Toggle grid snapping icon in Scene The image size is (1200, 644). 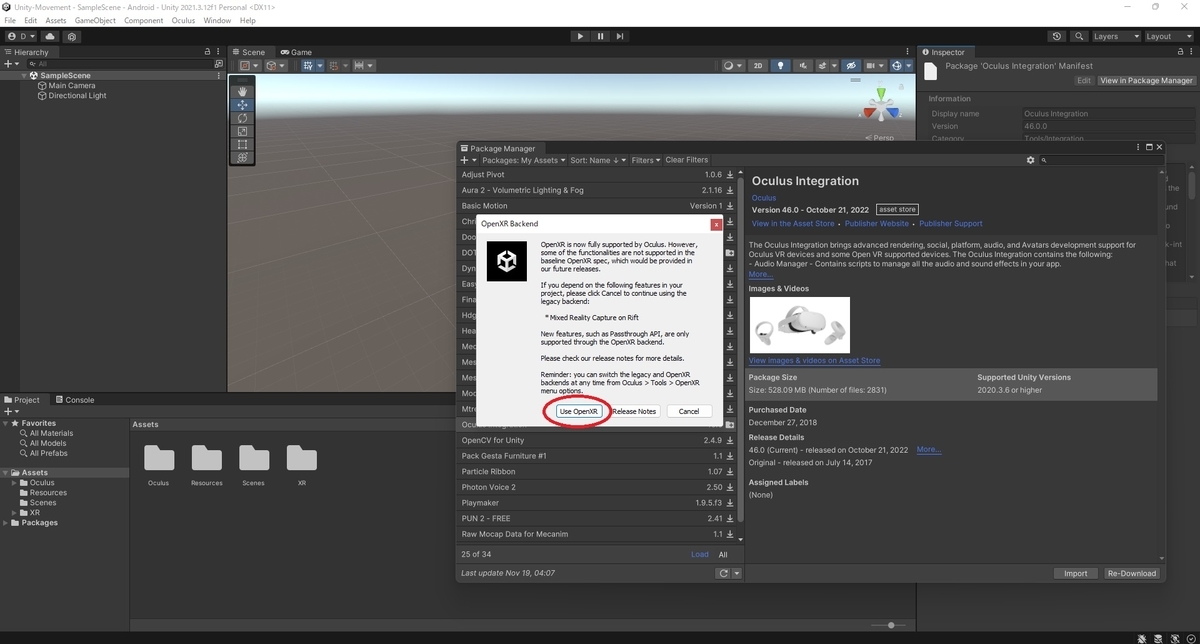pos(336,66)
